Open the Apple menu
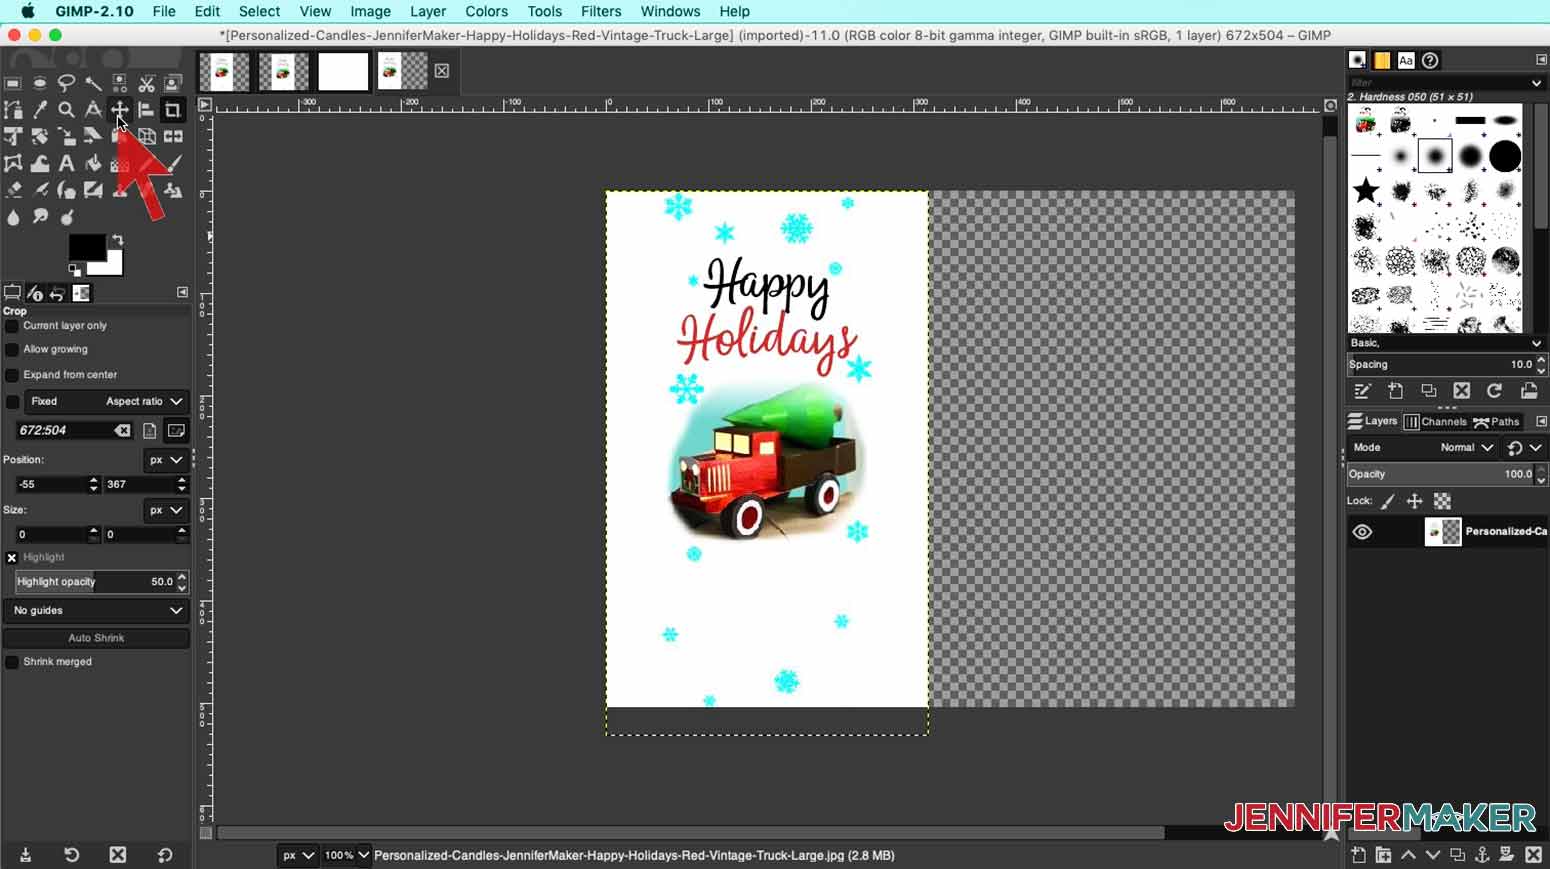This screenshot has height=869, width=1550. [28, 11]
